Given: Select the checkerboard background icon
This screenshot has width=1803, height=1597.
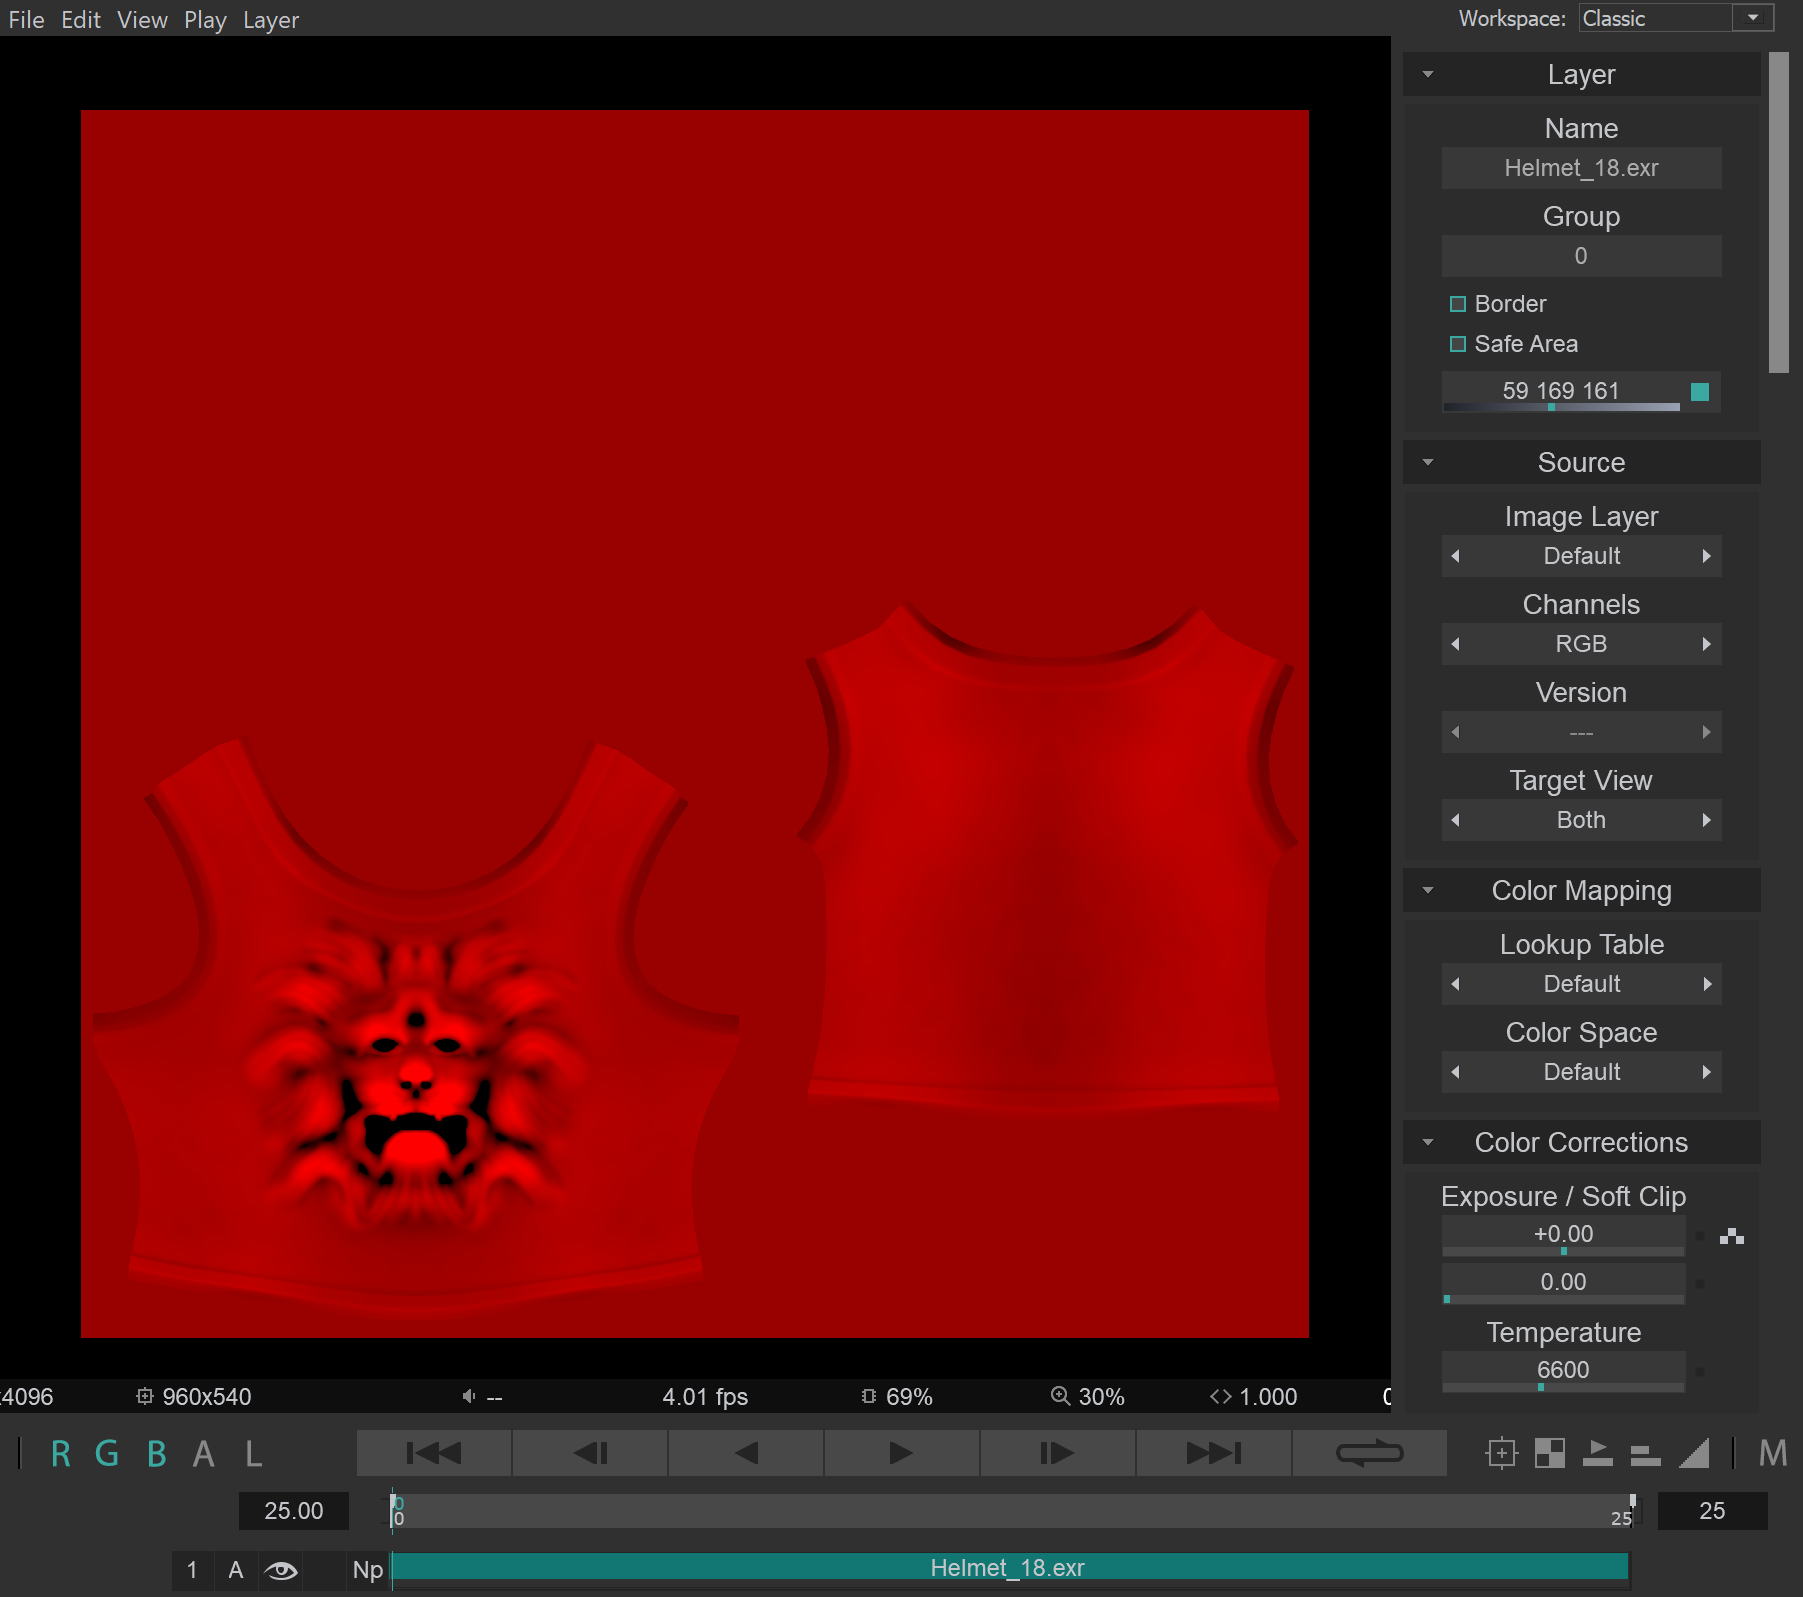Looking at the screenshot, I should click(1550, 1453).
